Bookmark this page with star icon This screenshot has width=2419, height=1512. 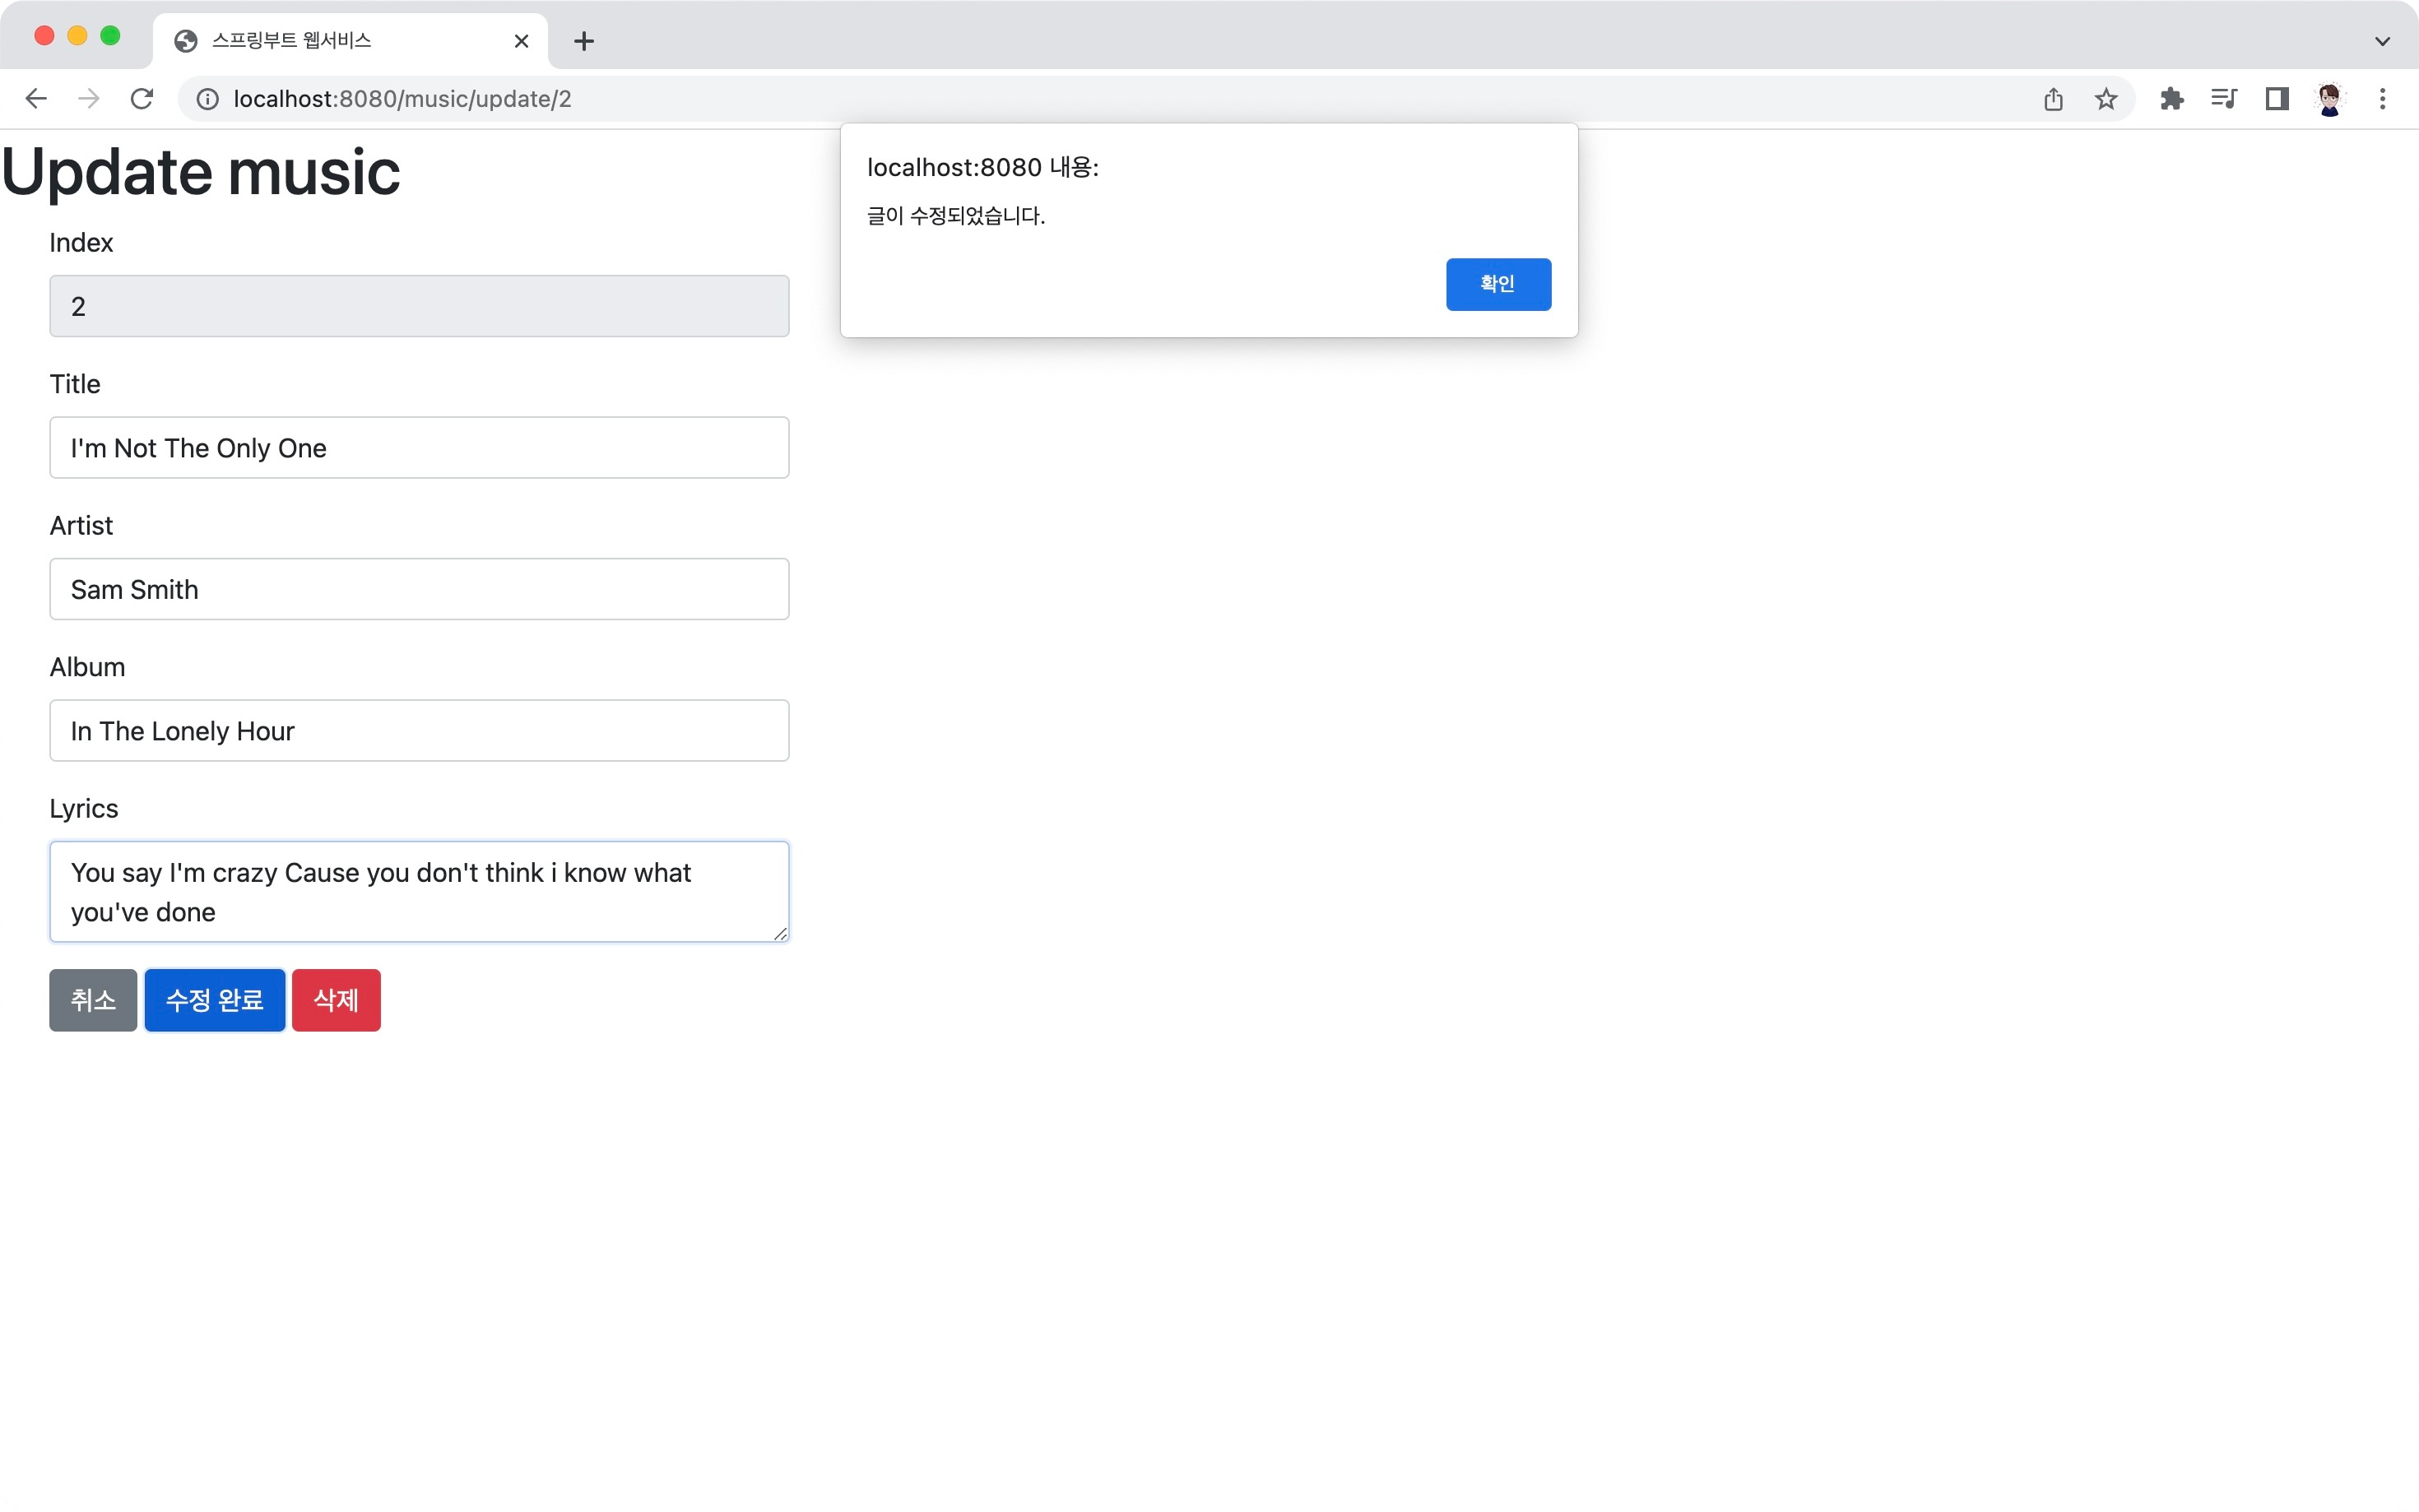click(x=2106, y=99)
